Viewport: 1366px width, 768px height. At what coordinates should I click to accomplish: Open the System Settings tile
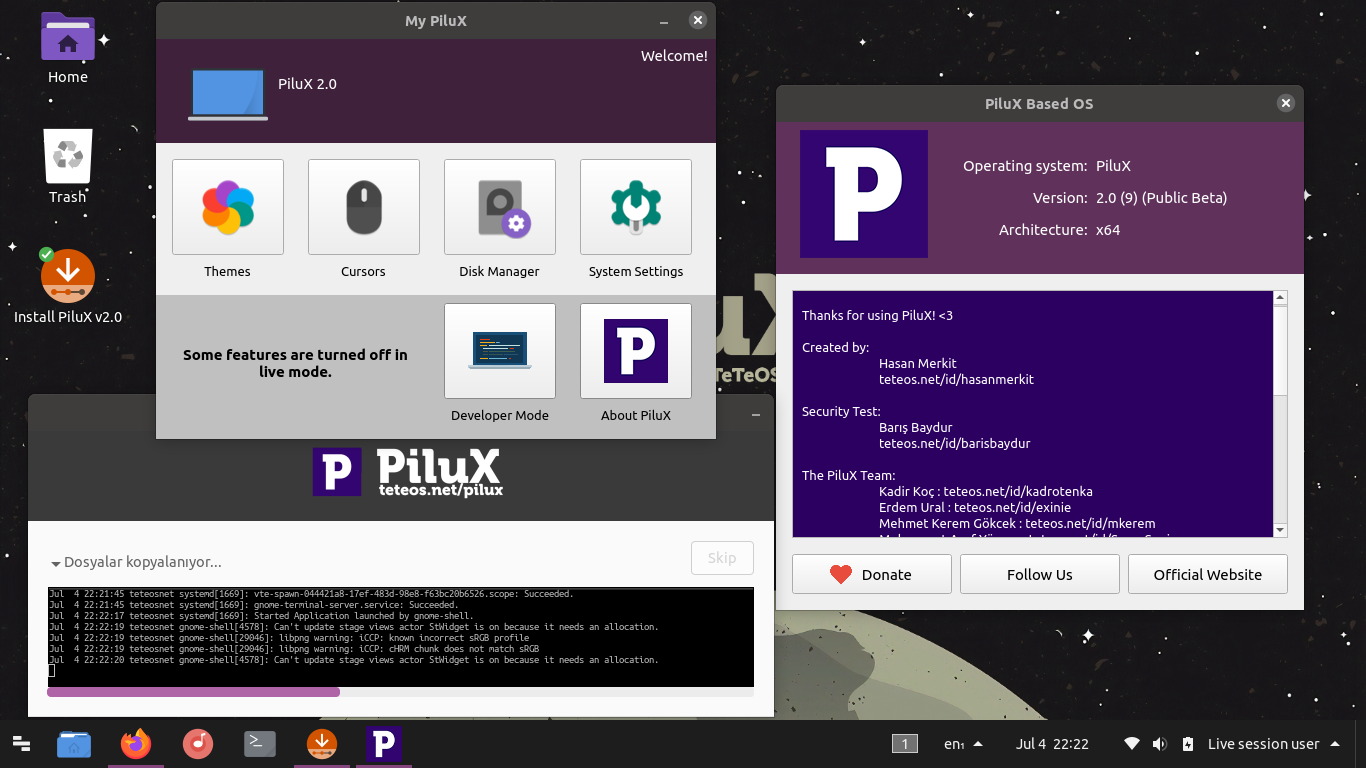(636, 207)
